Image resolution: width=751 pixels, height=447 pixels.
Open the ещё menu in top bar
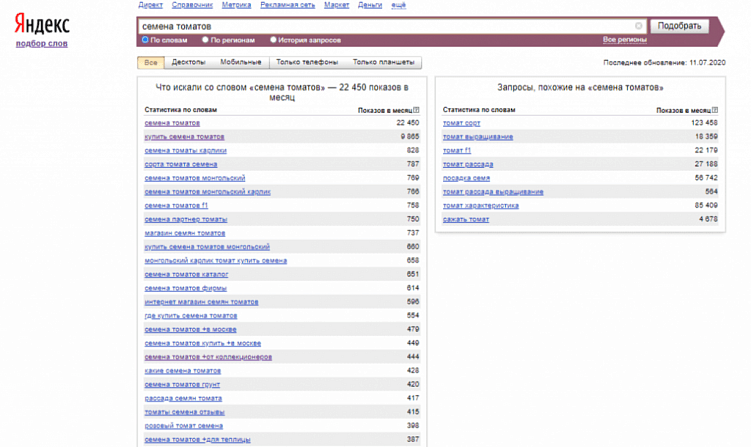[x=398, y=5]
